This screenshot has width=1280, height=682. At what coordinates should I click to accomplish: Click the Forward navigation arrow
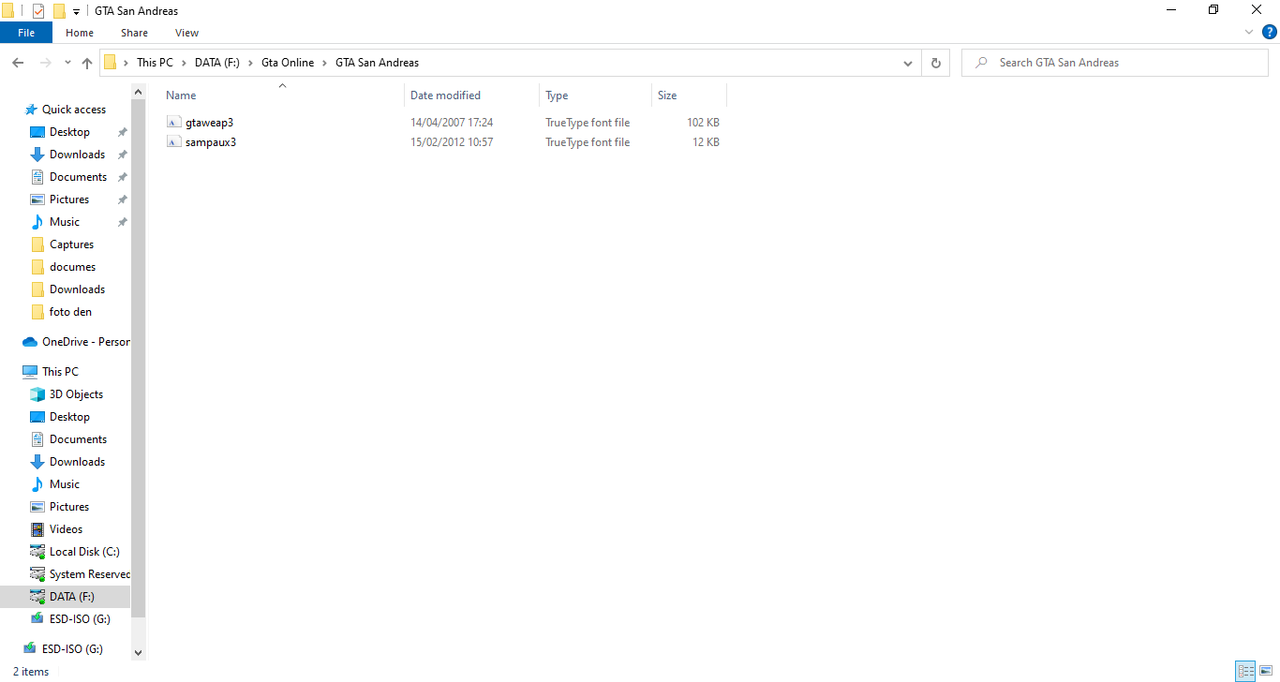tap(45, 62)
